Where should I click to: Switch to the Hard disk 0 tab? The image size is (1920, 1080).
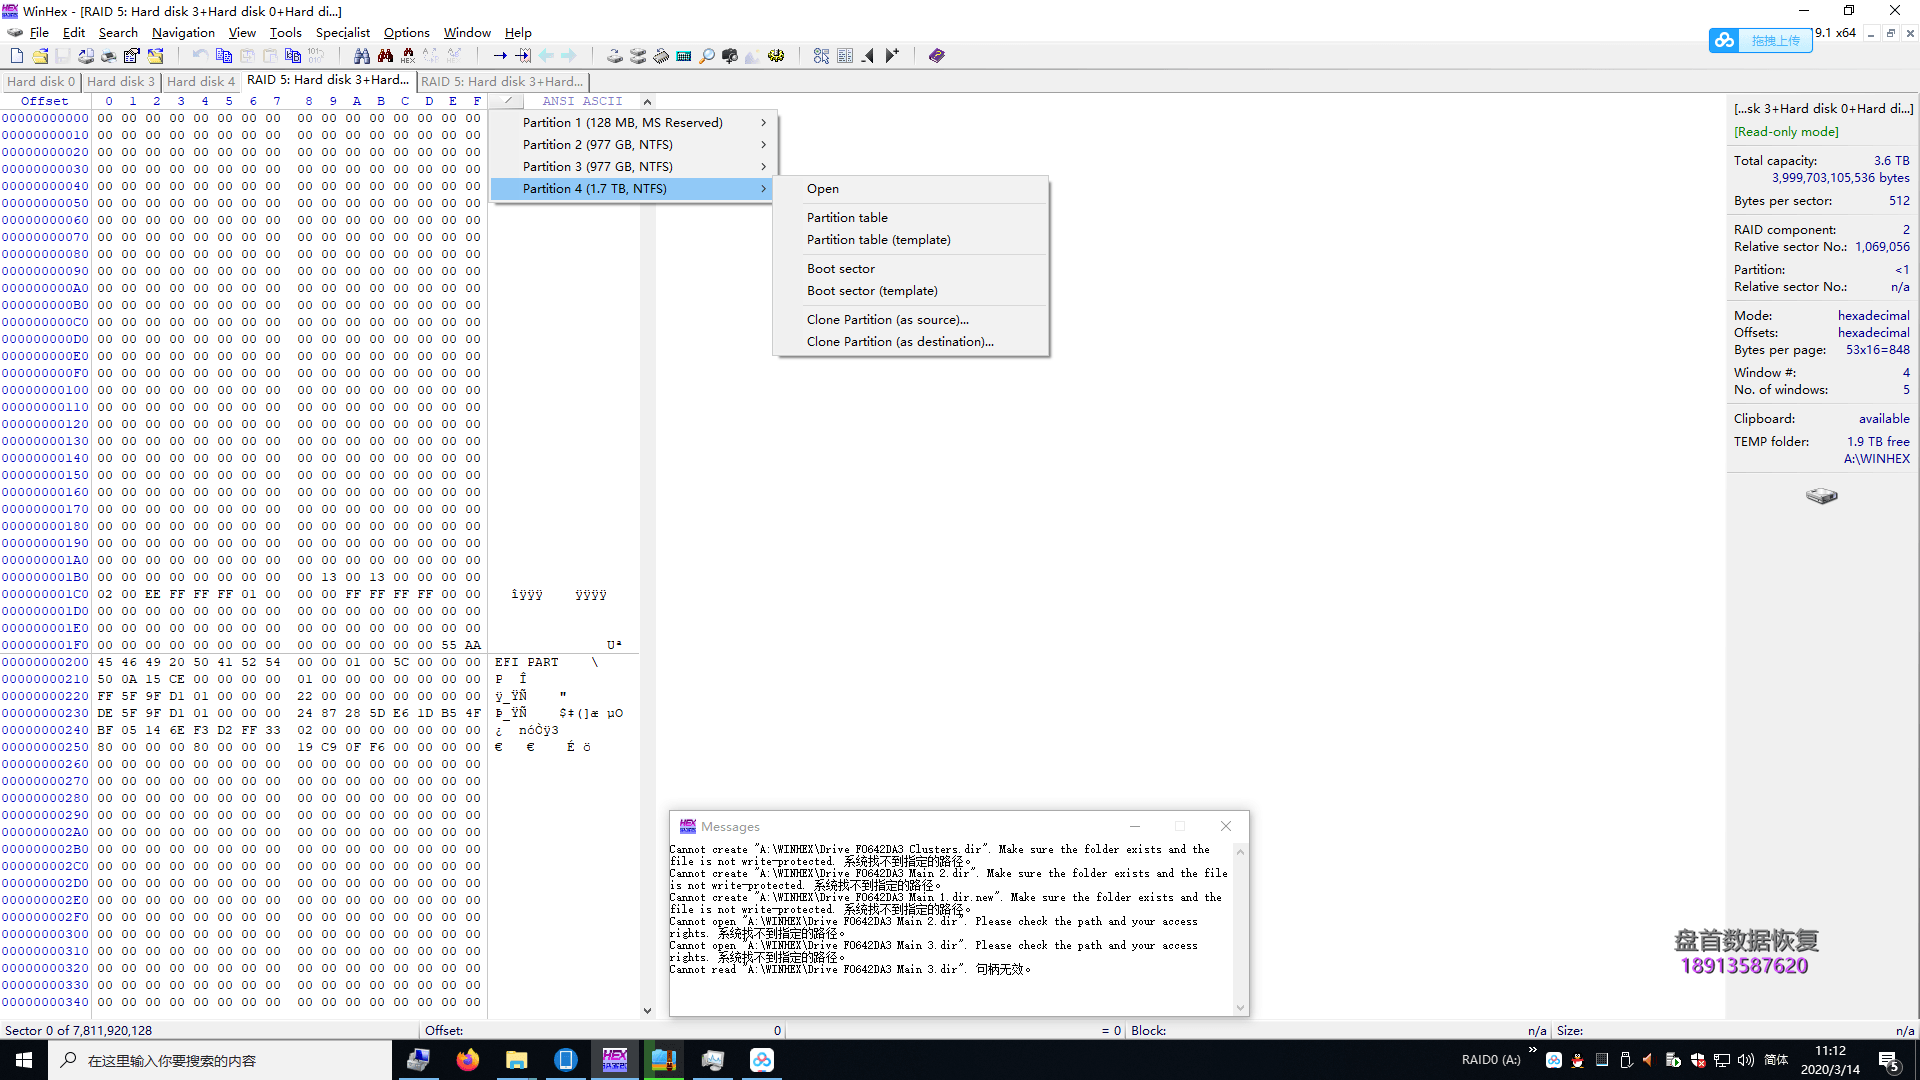coord(41,82)
